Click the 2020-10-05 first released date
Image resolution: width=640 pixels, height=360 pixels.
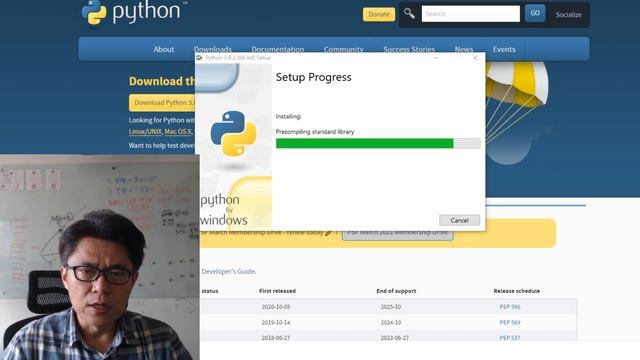click(x=276, y=307)
